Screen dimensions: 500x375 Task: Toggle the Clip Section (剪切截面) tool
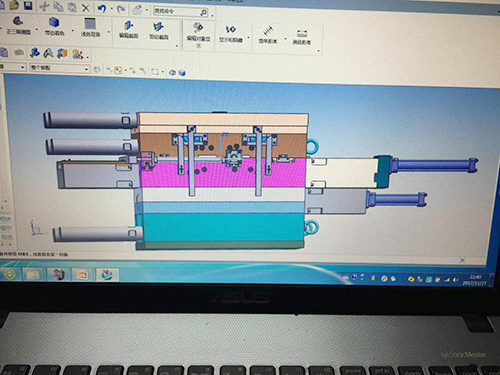pos(159,31)
